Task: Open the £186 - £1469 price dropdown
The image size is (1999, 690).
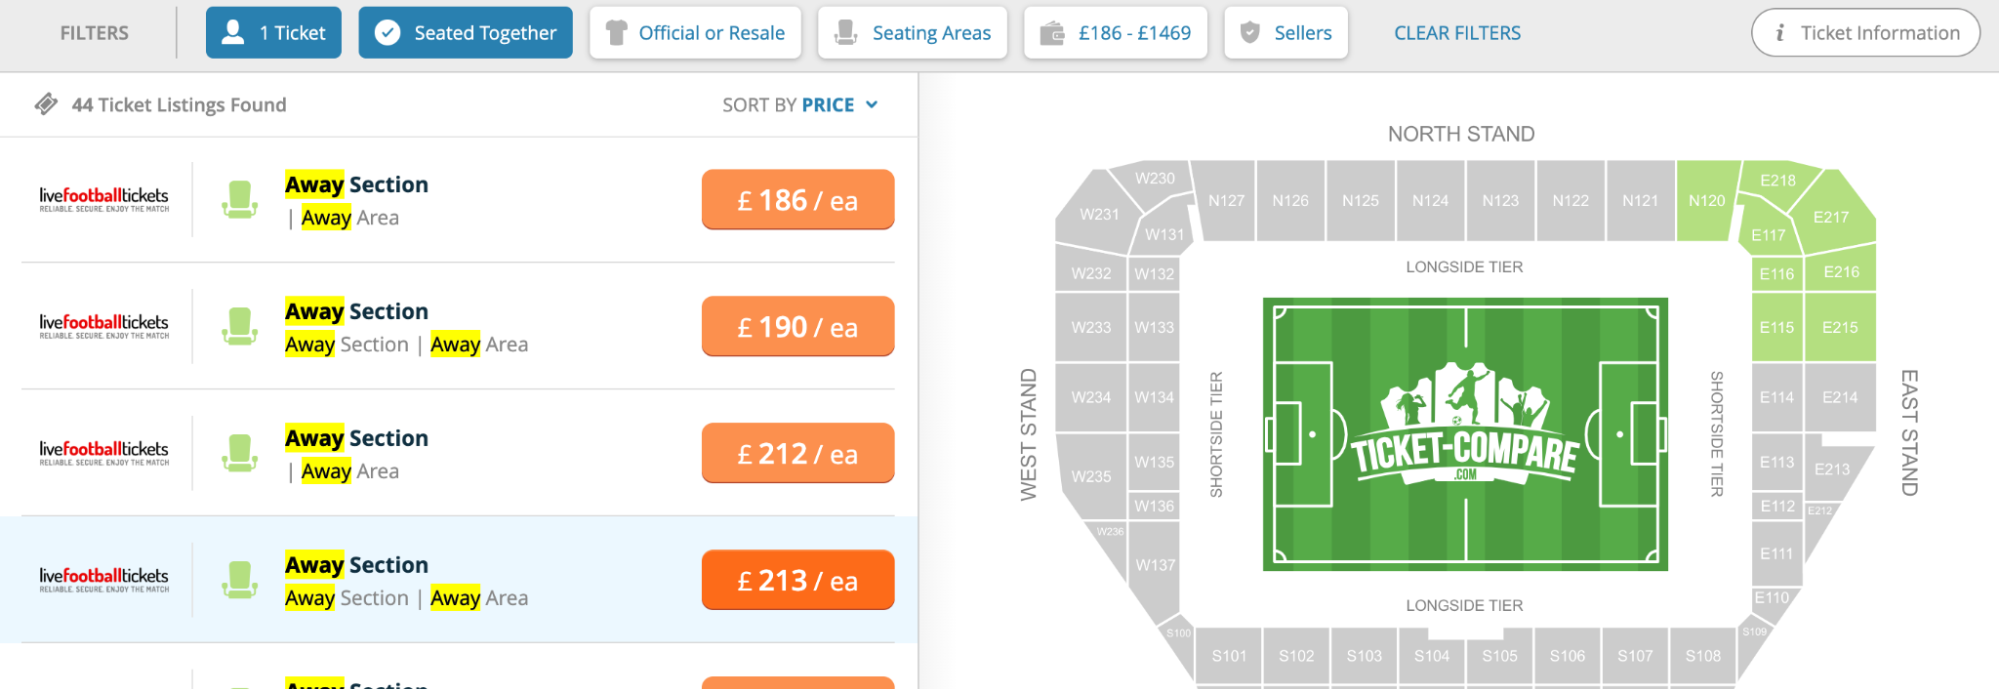Action: (1115, 31)
